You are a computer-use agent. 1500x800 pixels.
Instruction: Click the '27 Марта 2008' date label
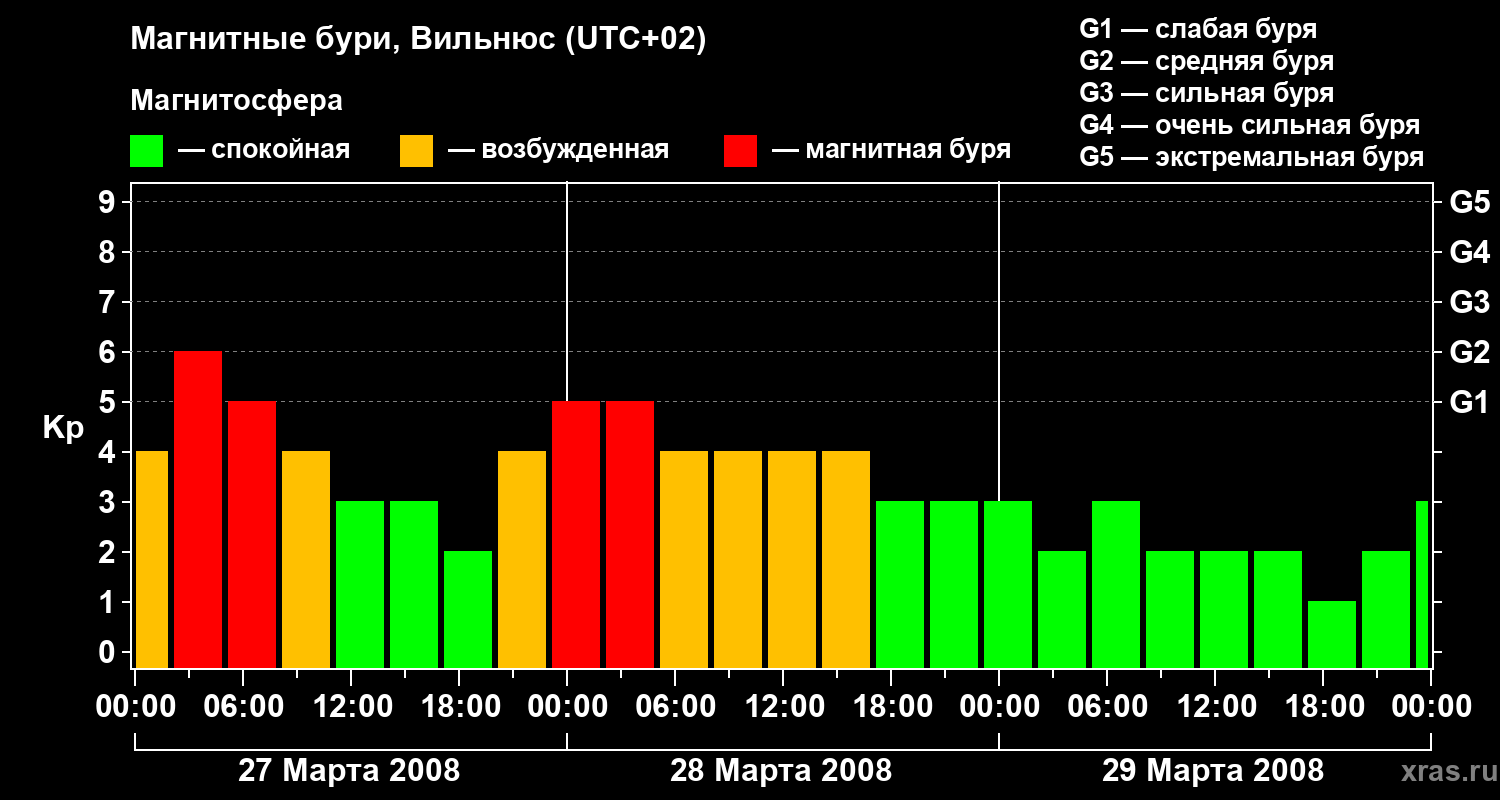point(349,771)
